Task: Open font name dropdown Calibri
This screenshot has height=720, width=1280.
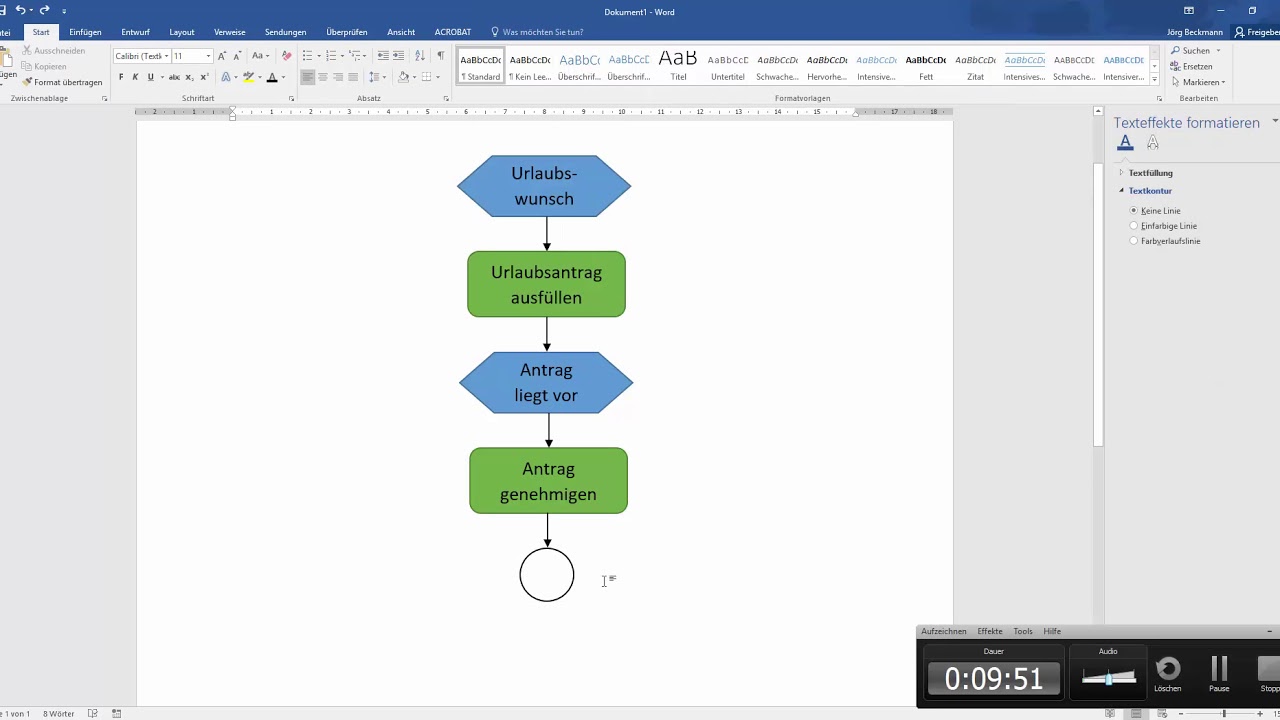Action: [x=168, y=56]
